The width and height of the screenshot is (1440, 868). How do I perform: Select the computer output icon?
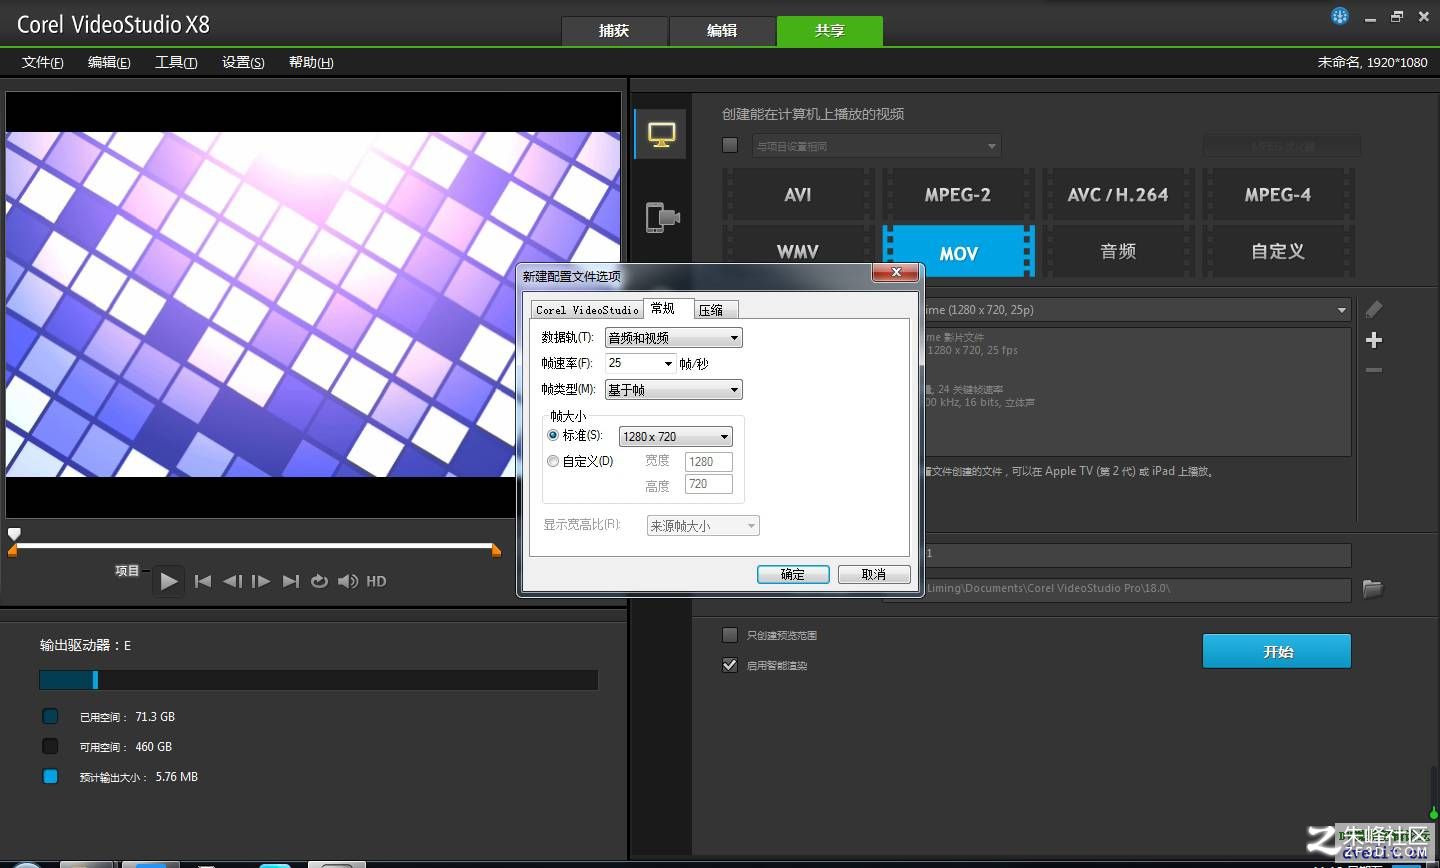(661, 134)
